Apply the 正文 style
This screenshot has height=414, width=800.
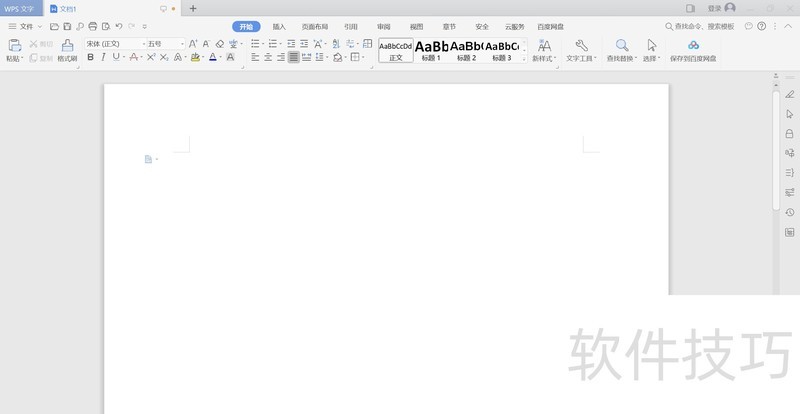(396, 50)
